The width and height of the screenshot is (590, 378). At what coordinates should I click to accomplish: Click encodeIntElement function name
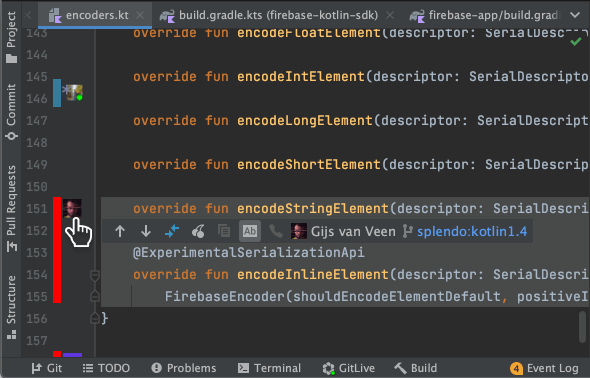point(301,77)
